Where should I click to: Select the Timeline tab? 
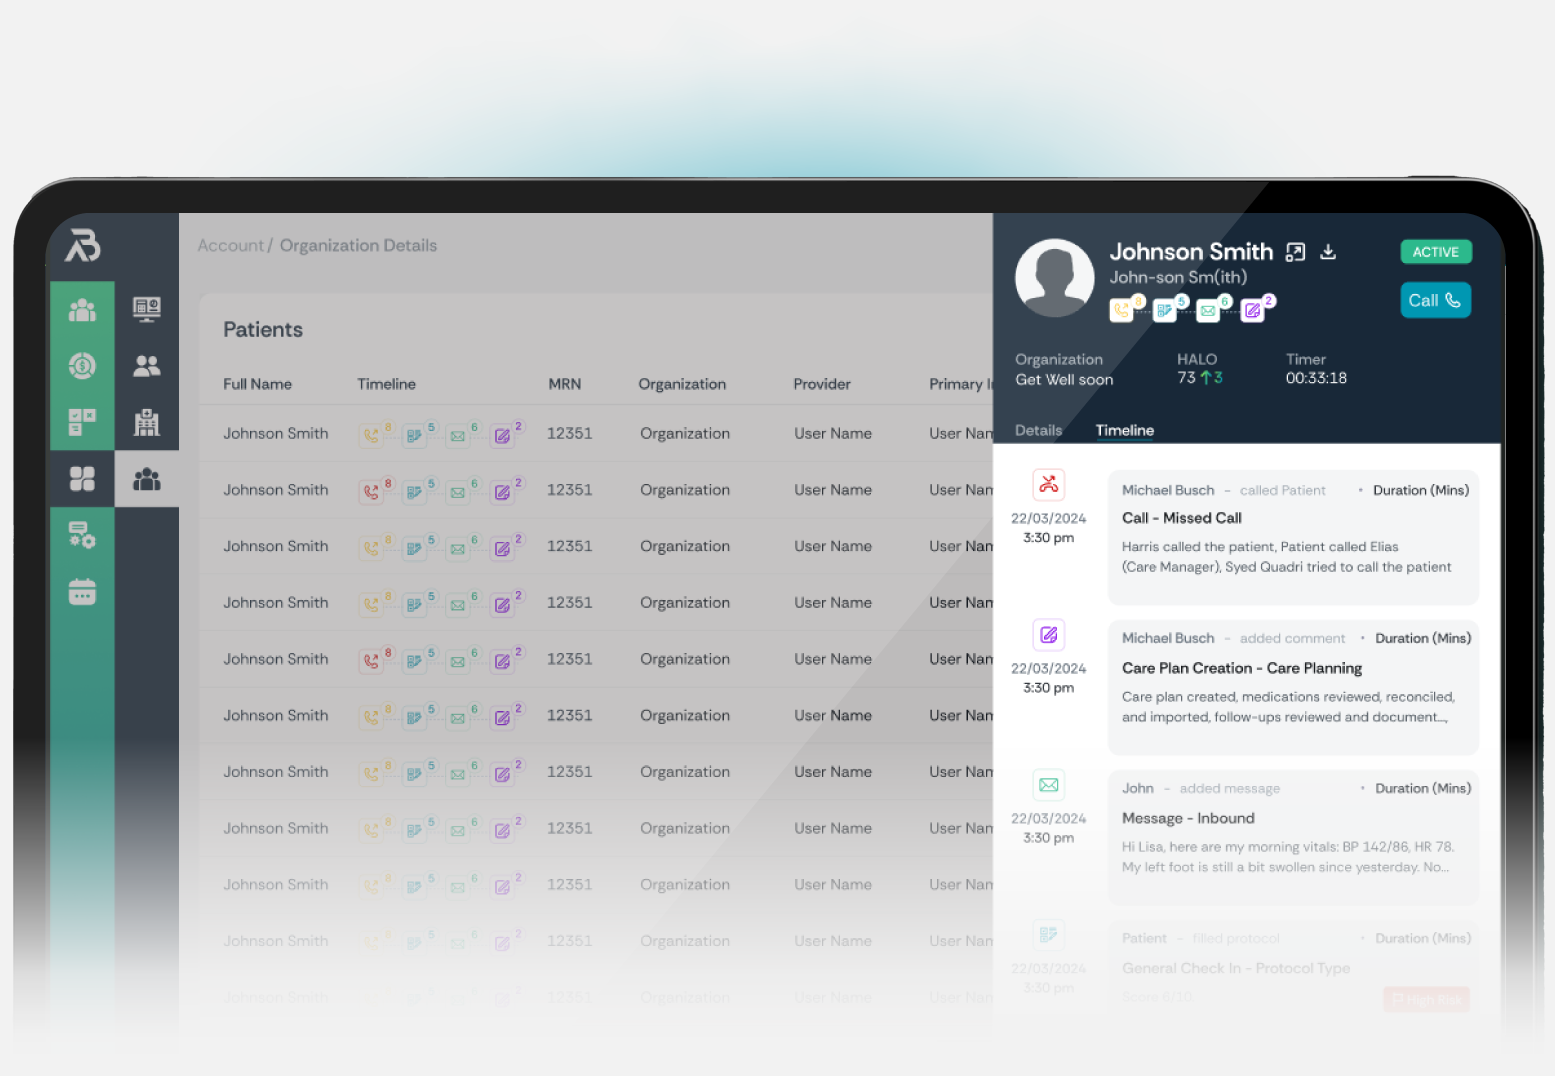point(1124,430)
